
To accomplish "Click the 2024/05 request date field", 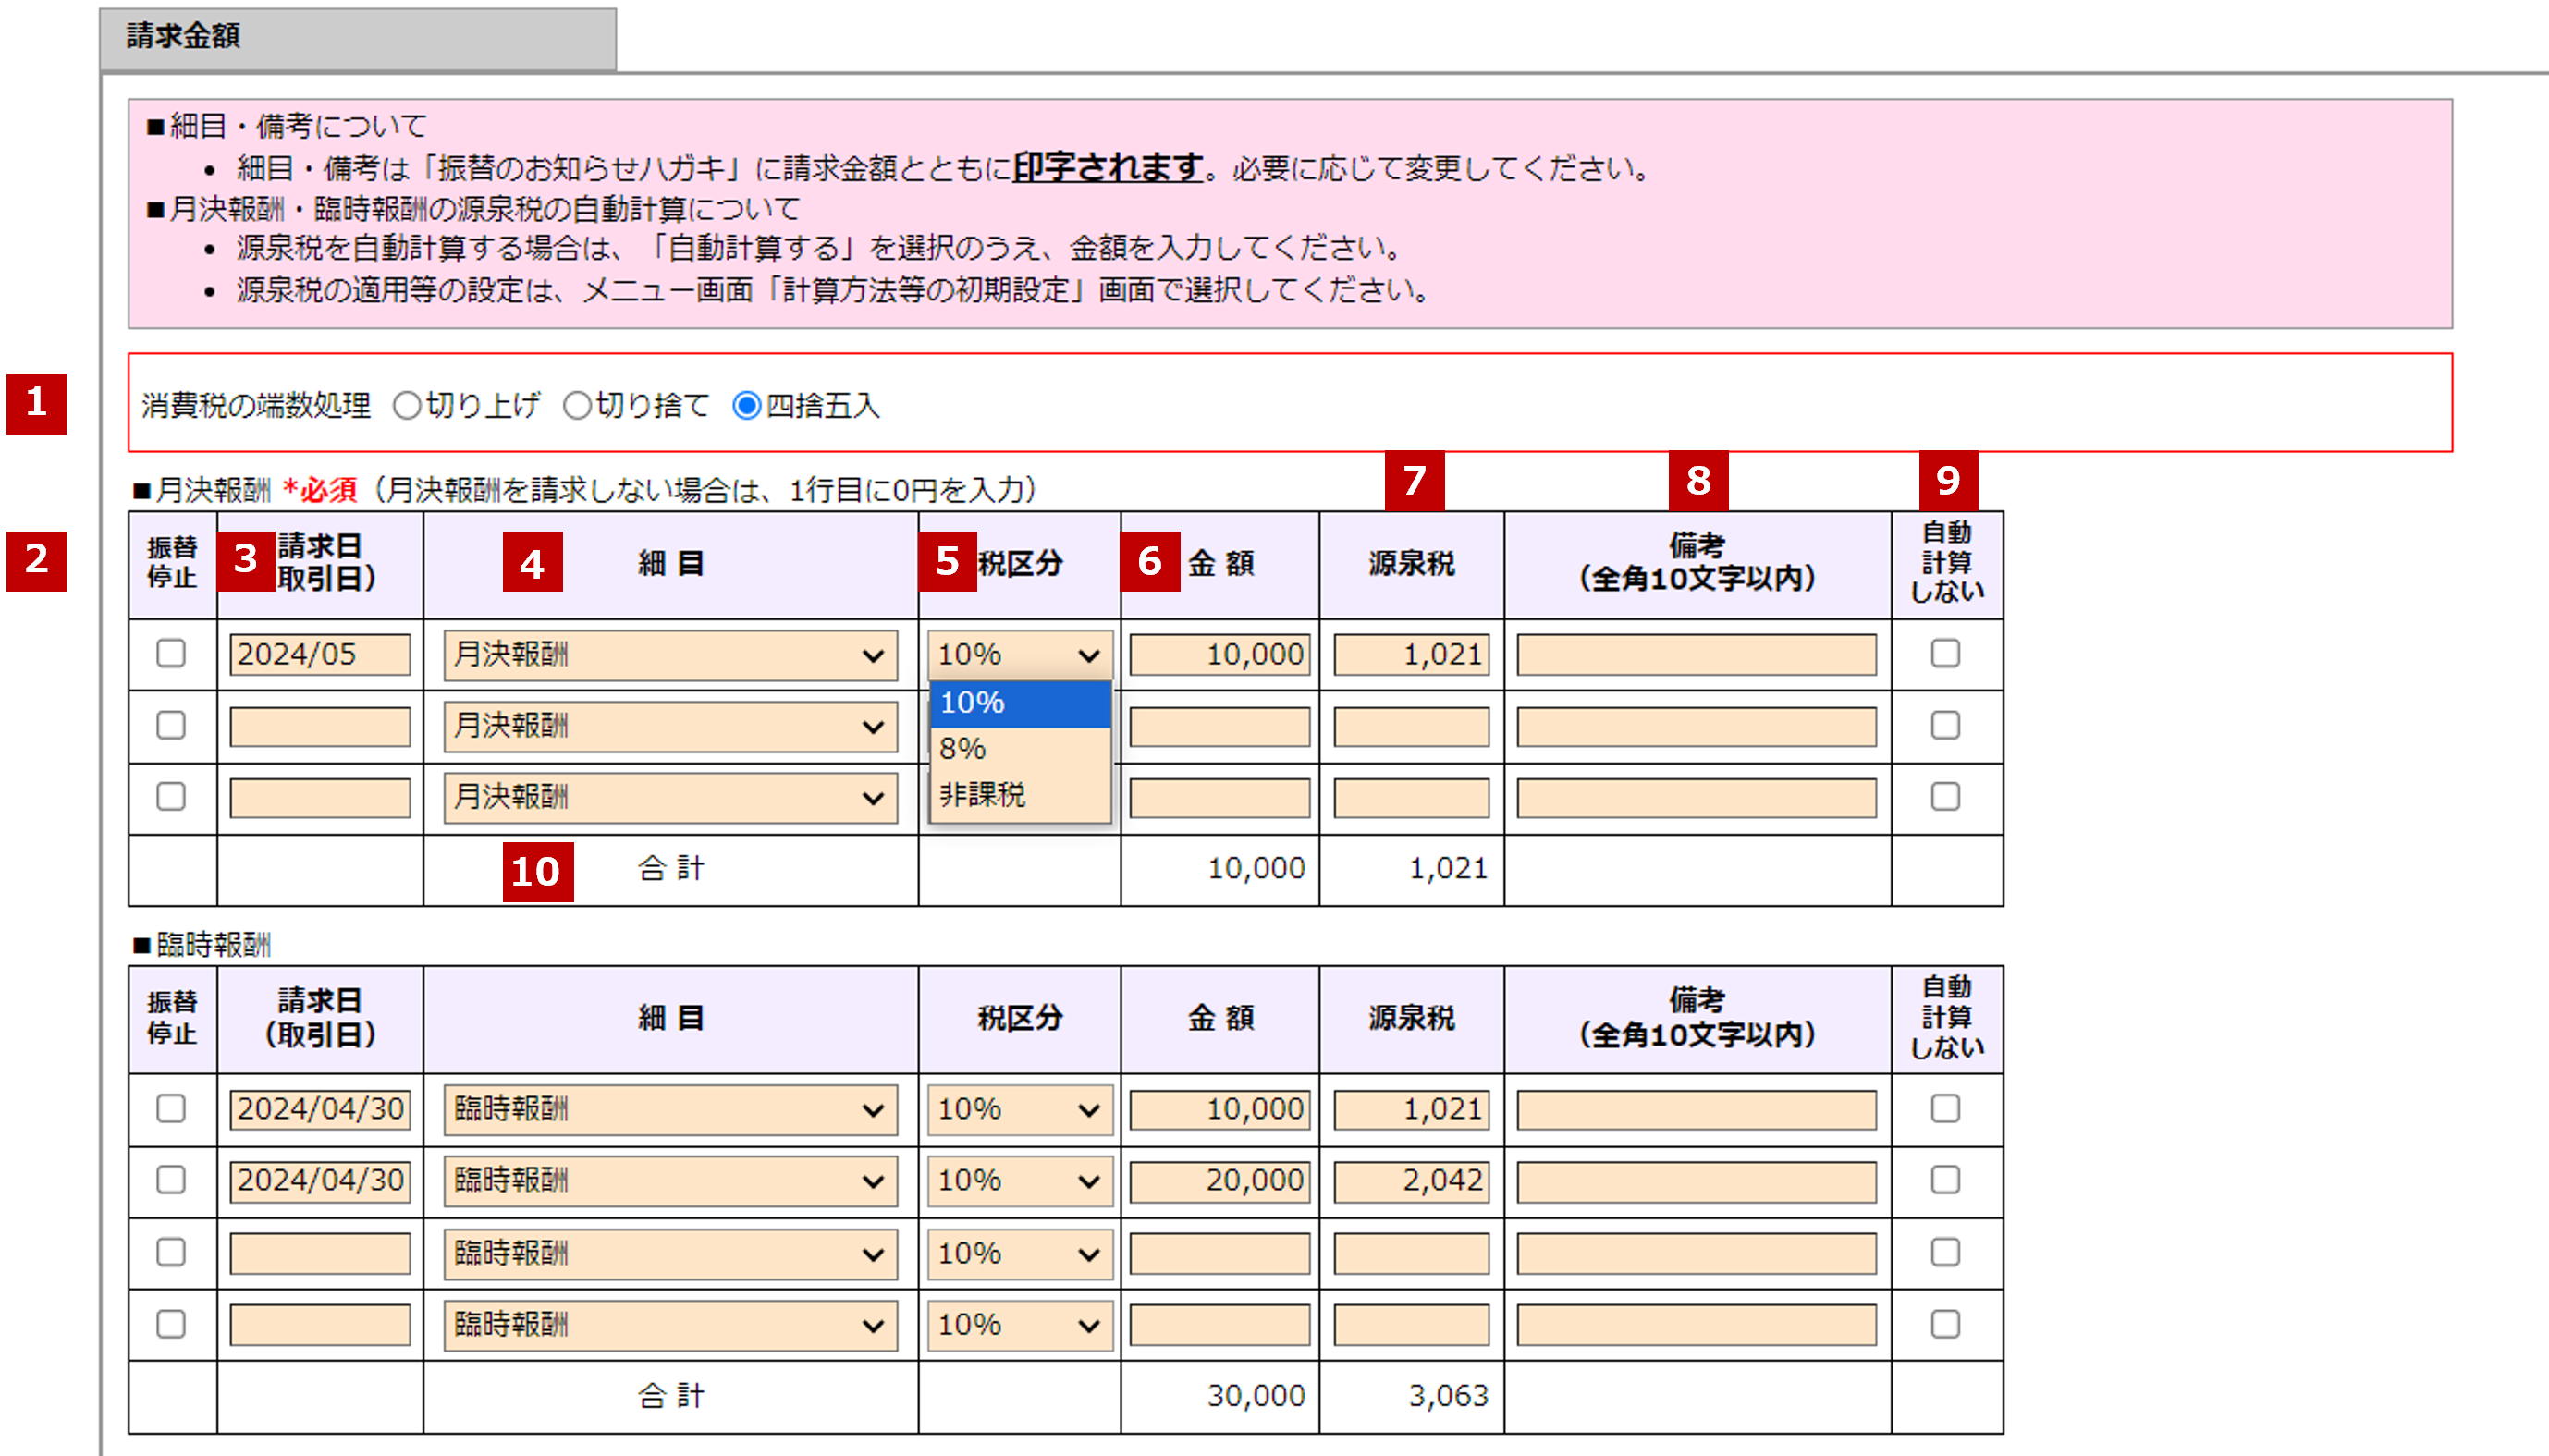I will pyautogui.click(x=319, y=655).
